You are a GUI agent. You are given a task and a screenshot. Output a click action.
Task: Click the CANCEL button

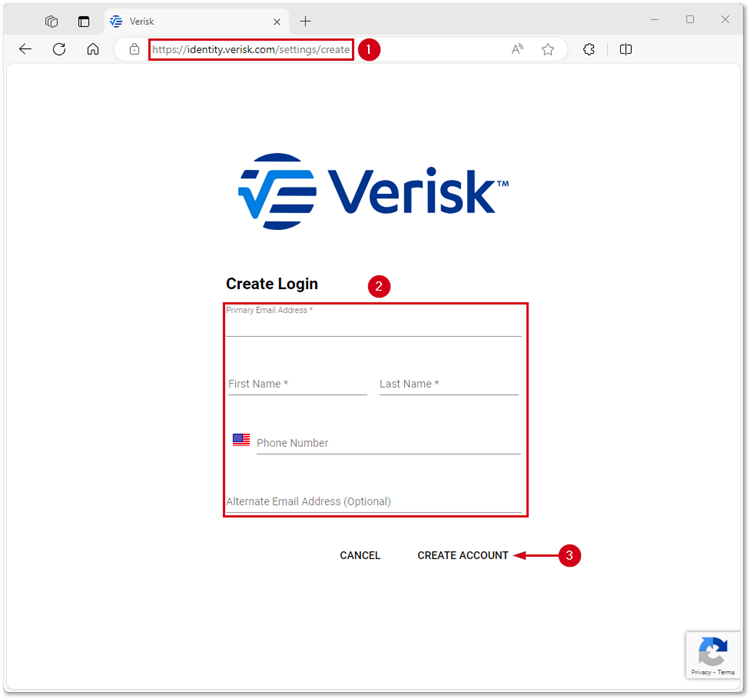pyautogui.click(x=360, y=555)
